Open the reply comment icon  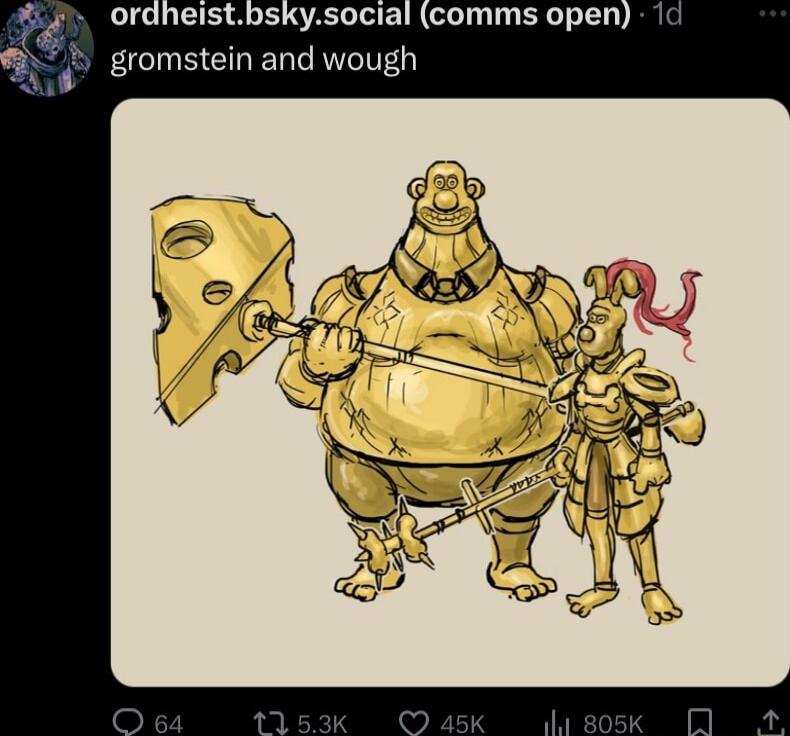(128, 723)
